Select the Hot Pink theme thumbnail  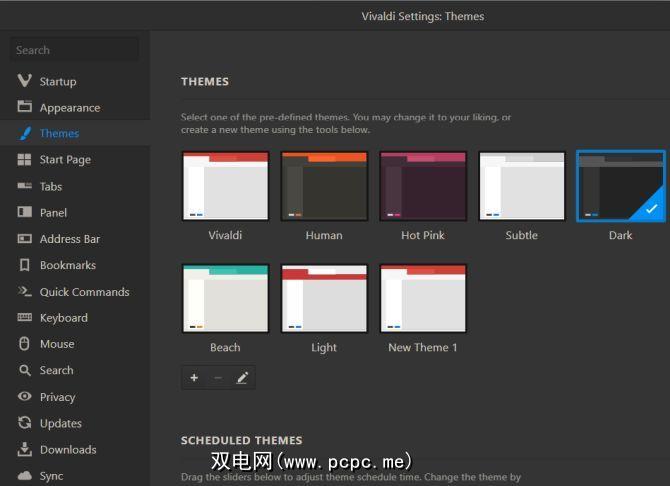point(423,186)
